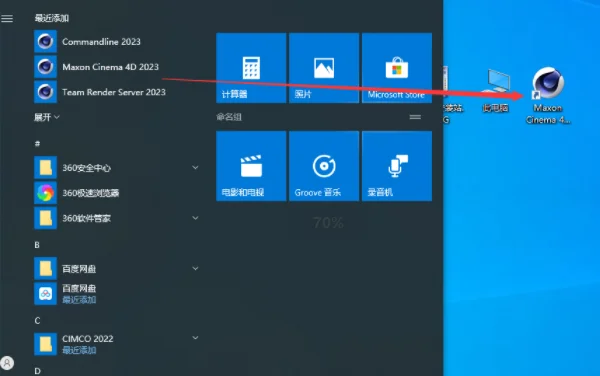Expand the recently added list via 展开
The height and width of the screenshot is (376, 600).
[47, 117]
